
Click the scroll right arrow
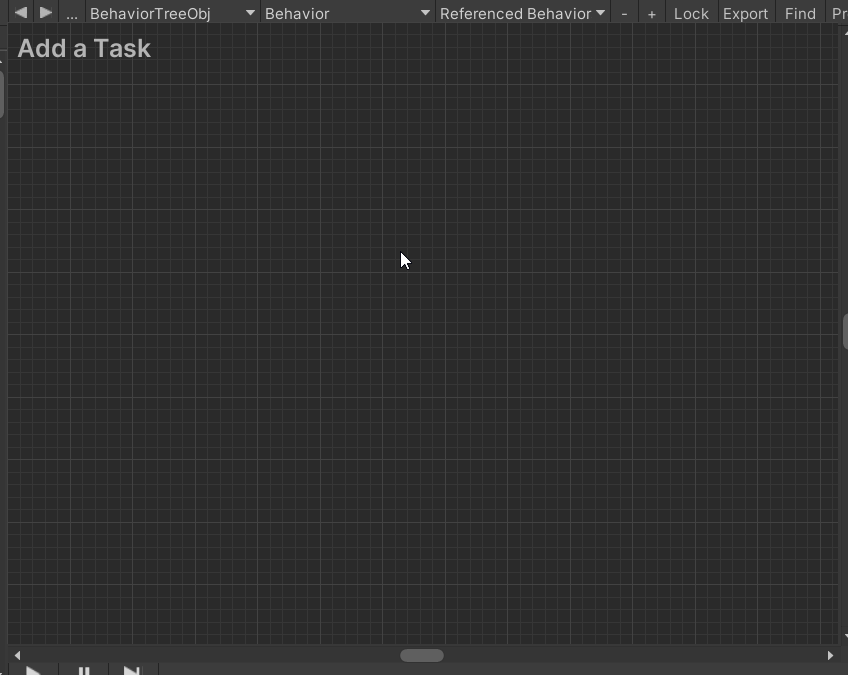click(x=830, y=655)
